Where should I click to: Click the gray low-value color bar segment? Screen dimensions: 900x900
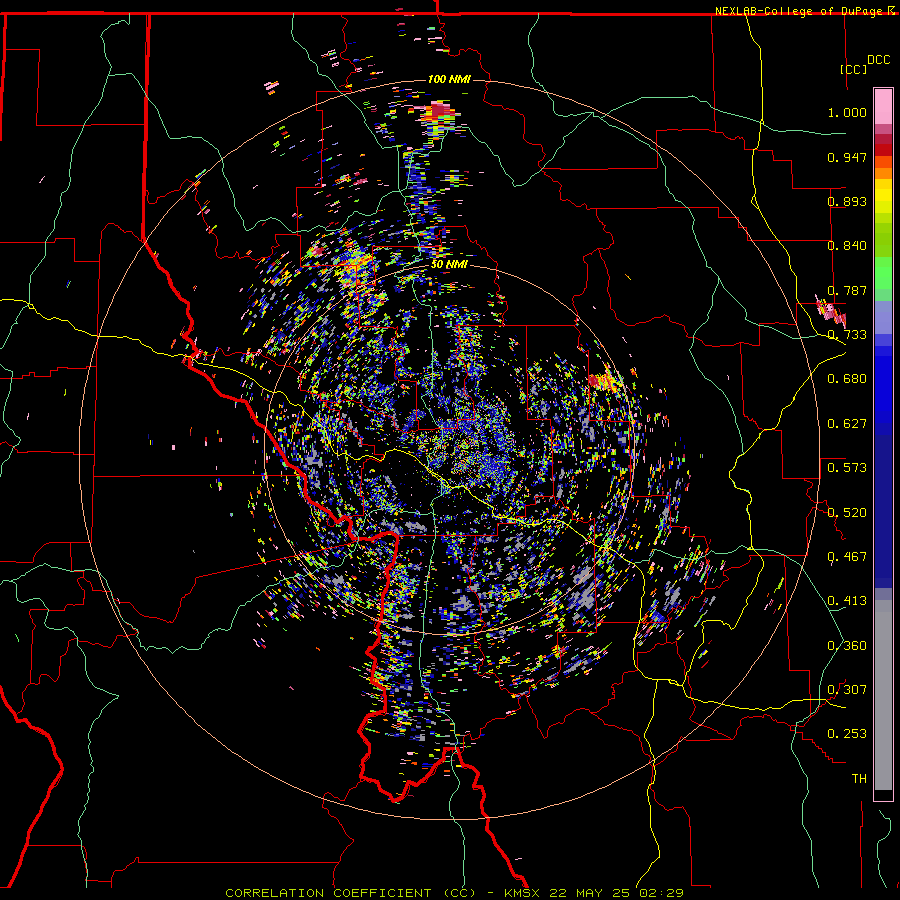click(883, 695)
